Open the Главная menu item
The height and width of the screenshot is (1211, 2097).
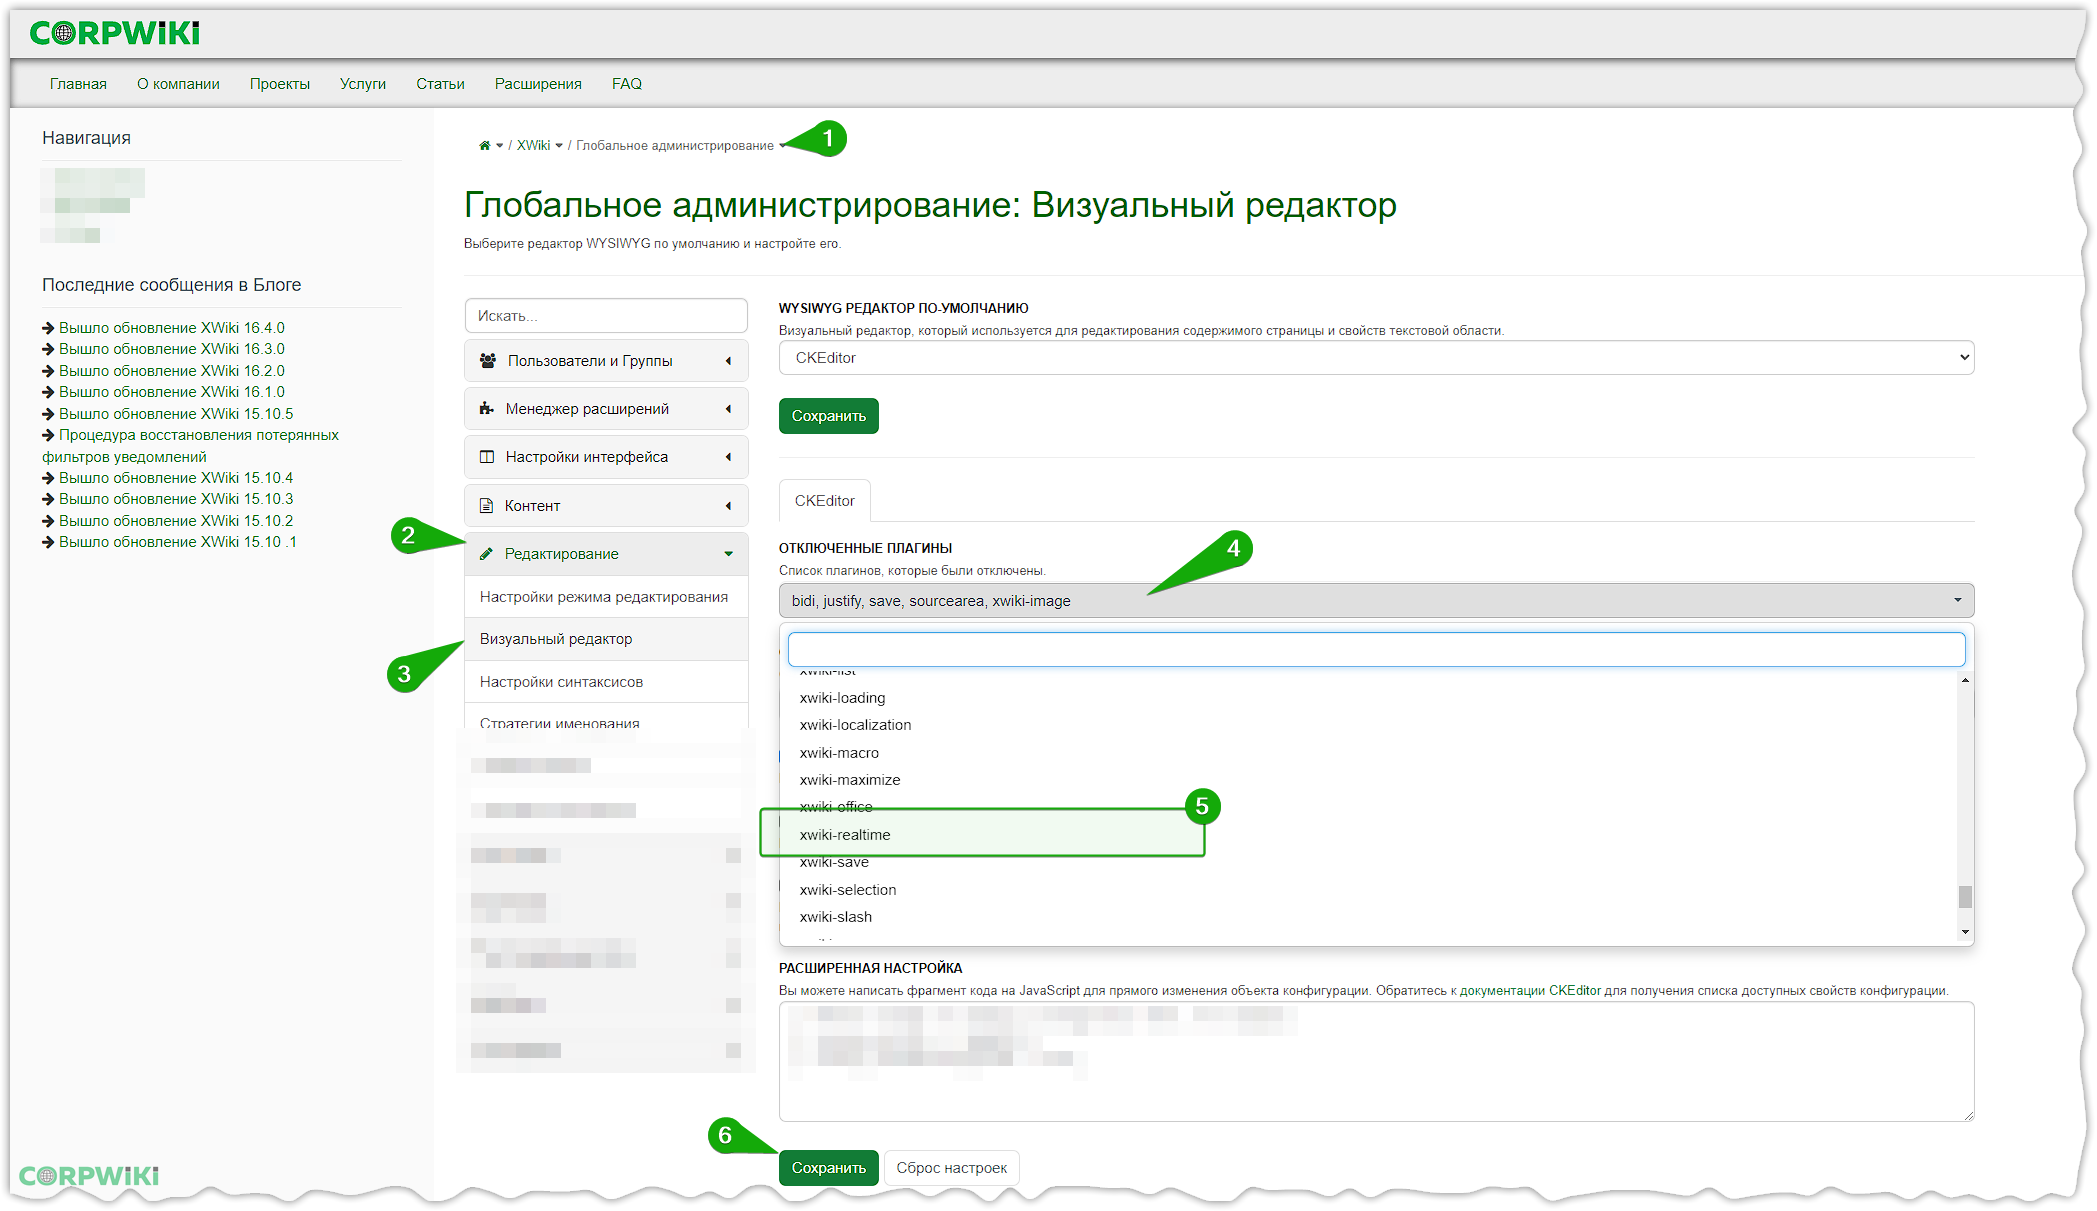coord(78,84)
